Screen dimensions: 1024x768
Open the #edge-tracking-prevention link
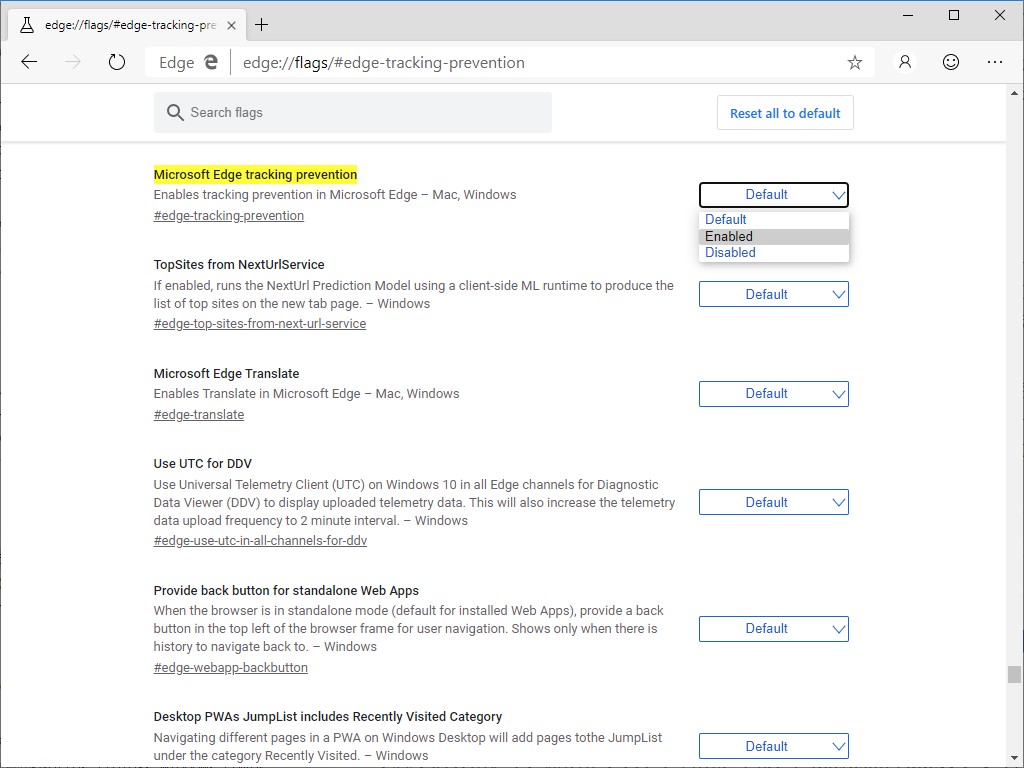(228, 215)
